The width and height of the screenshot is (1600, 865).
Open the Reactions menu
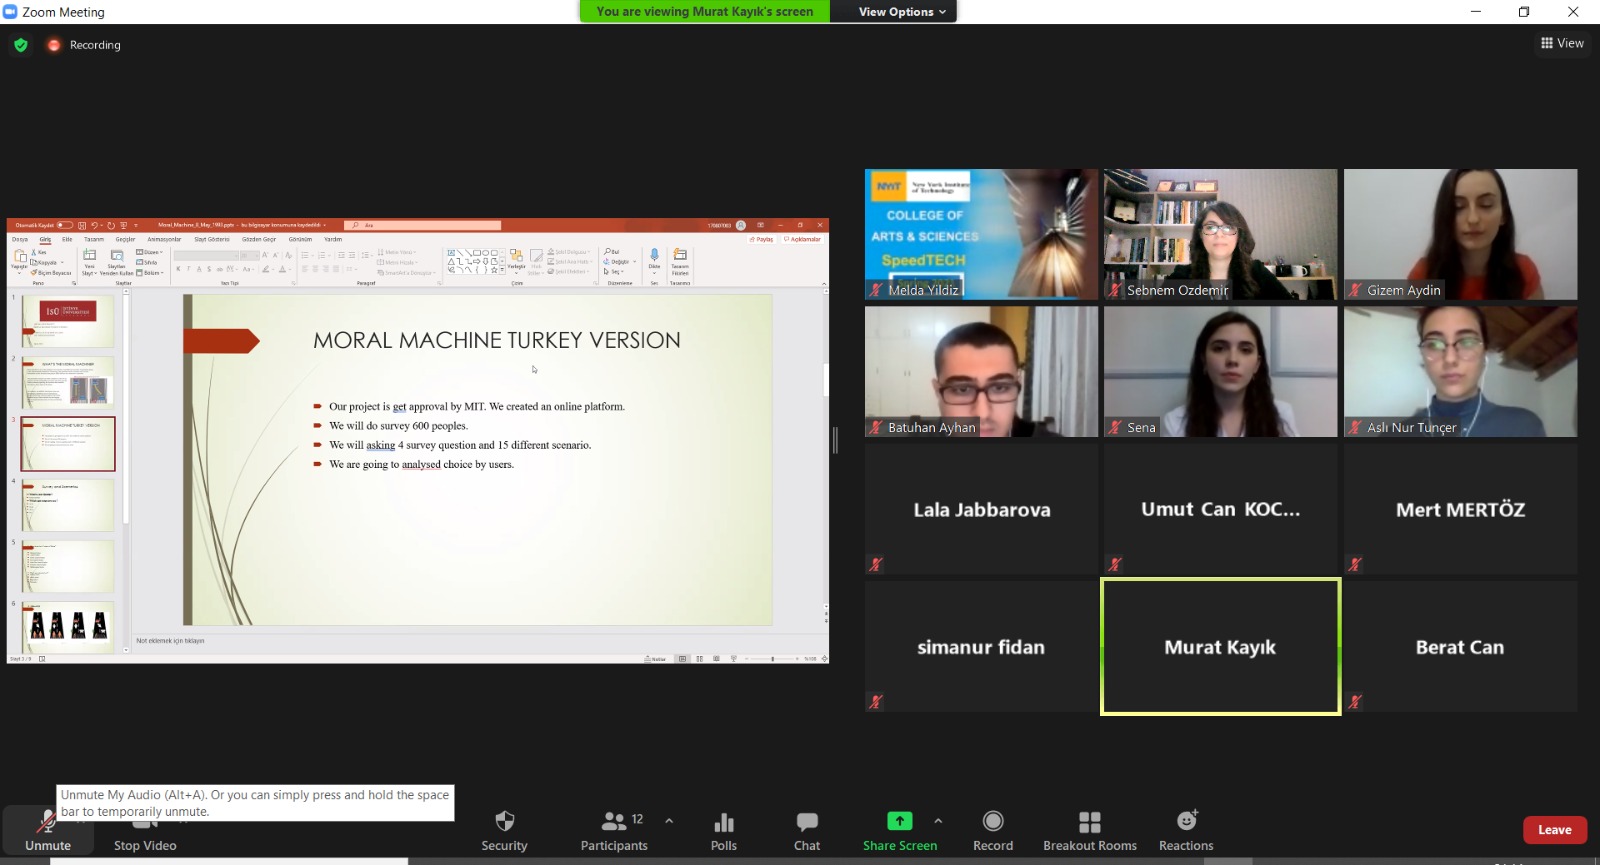tap(1186, 821)
